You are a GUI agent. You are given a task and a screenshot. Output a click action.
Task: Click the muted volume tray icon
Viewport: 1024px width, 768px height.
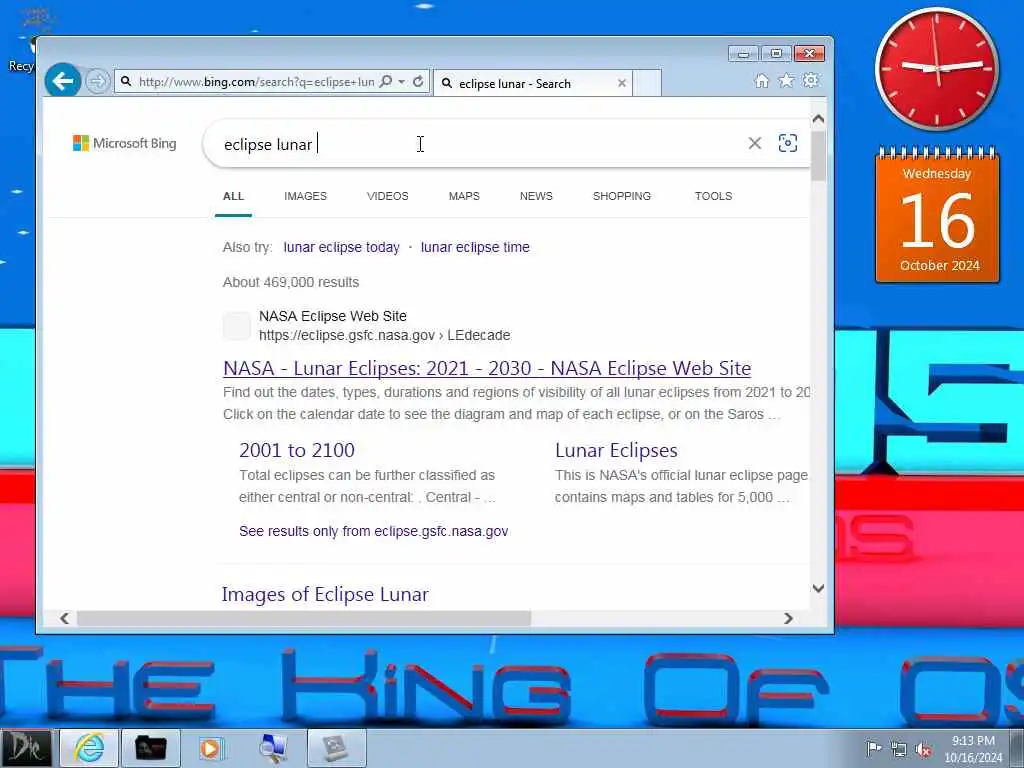[x=923, y=750]
